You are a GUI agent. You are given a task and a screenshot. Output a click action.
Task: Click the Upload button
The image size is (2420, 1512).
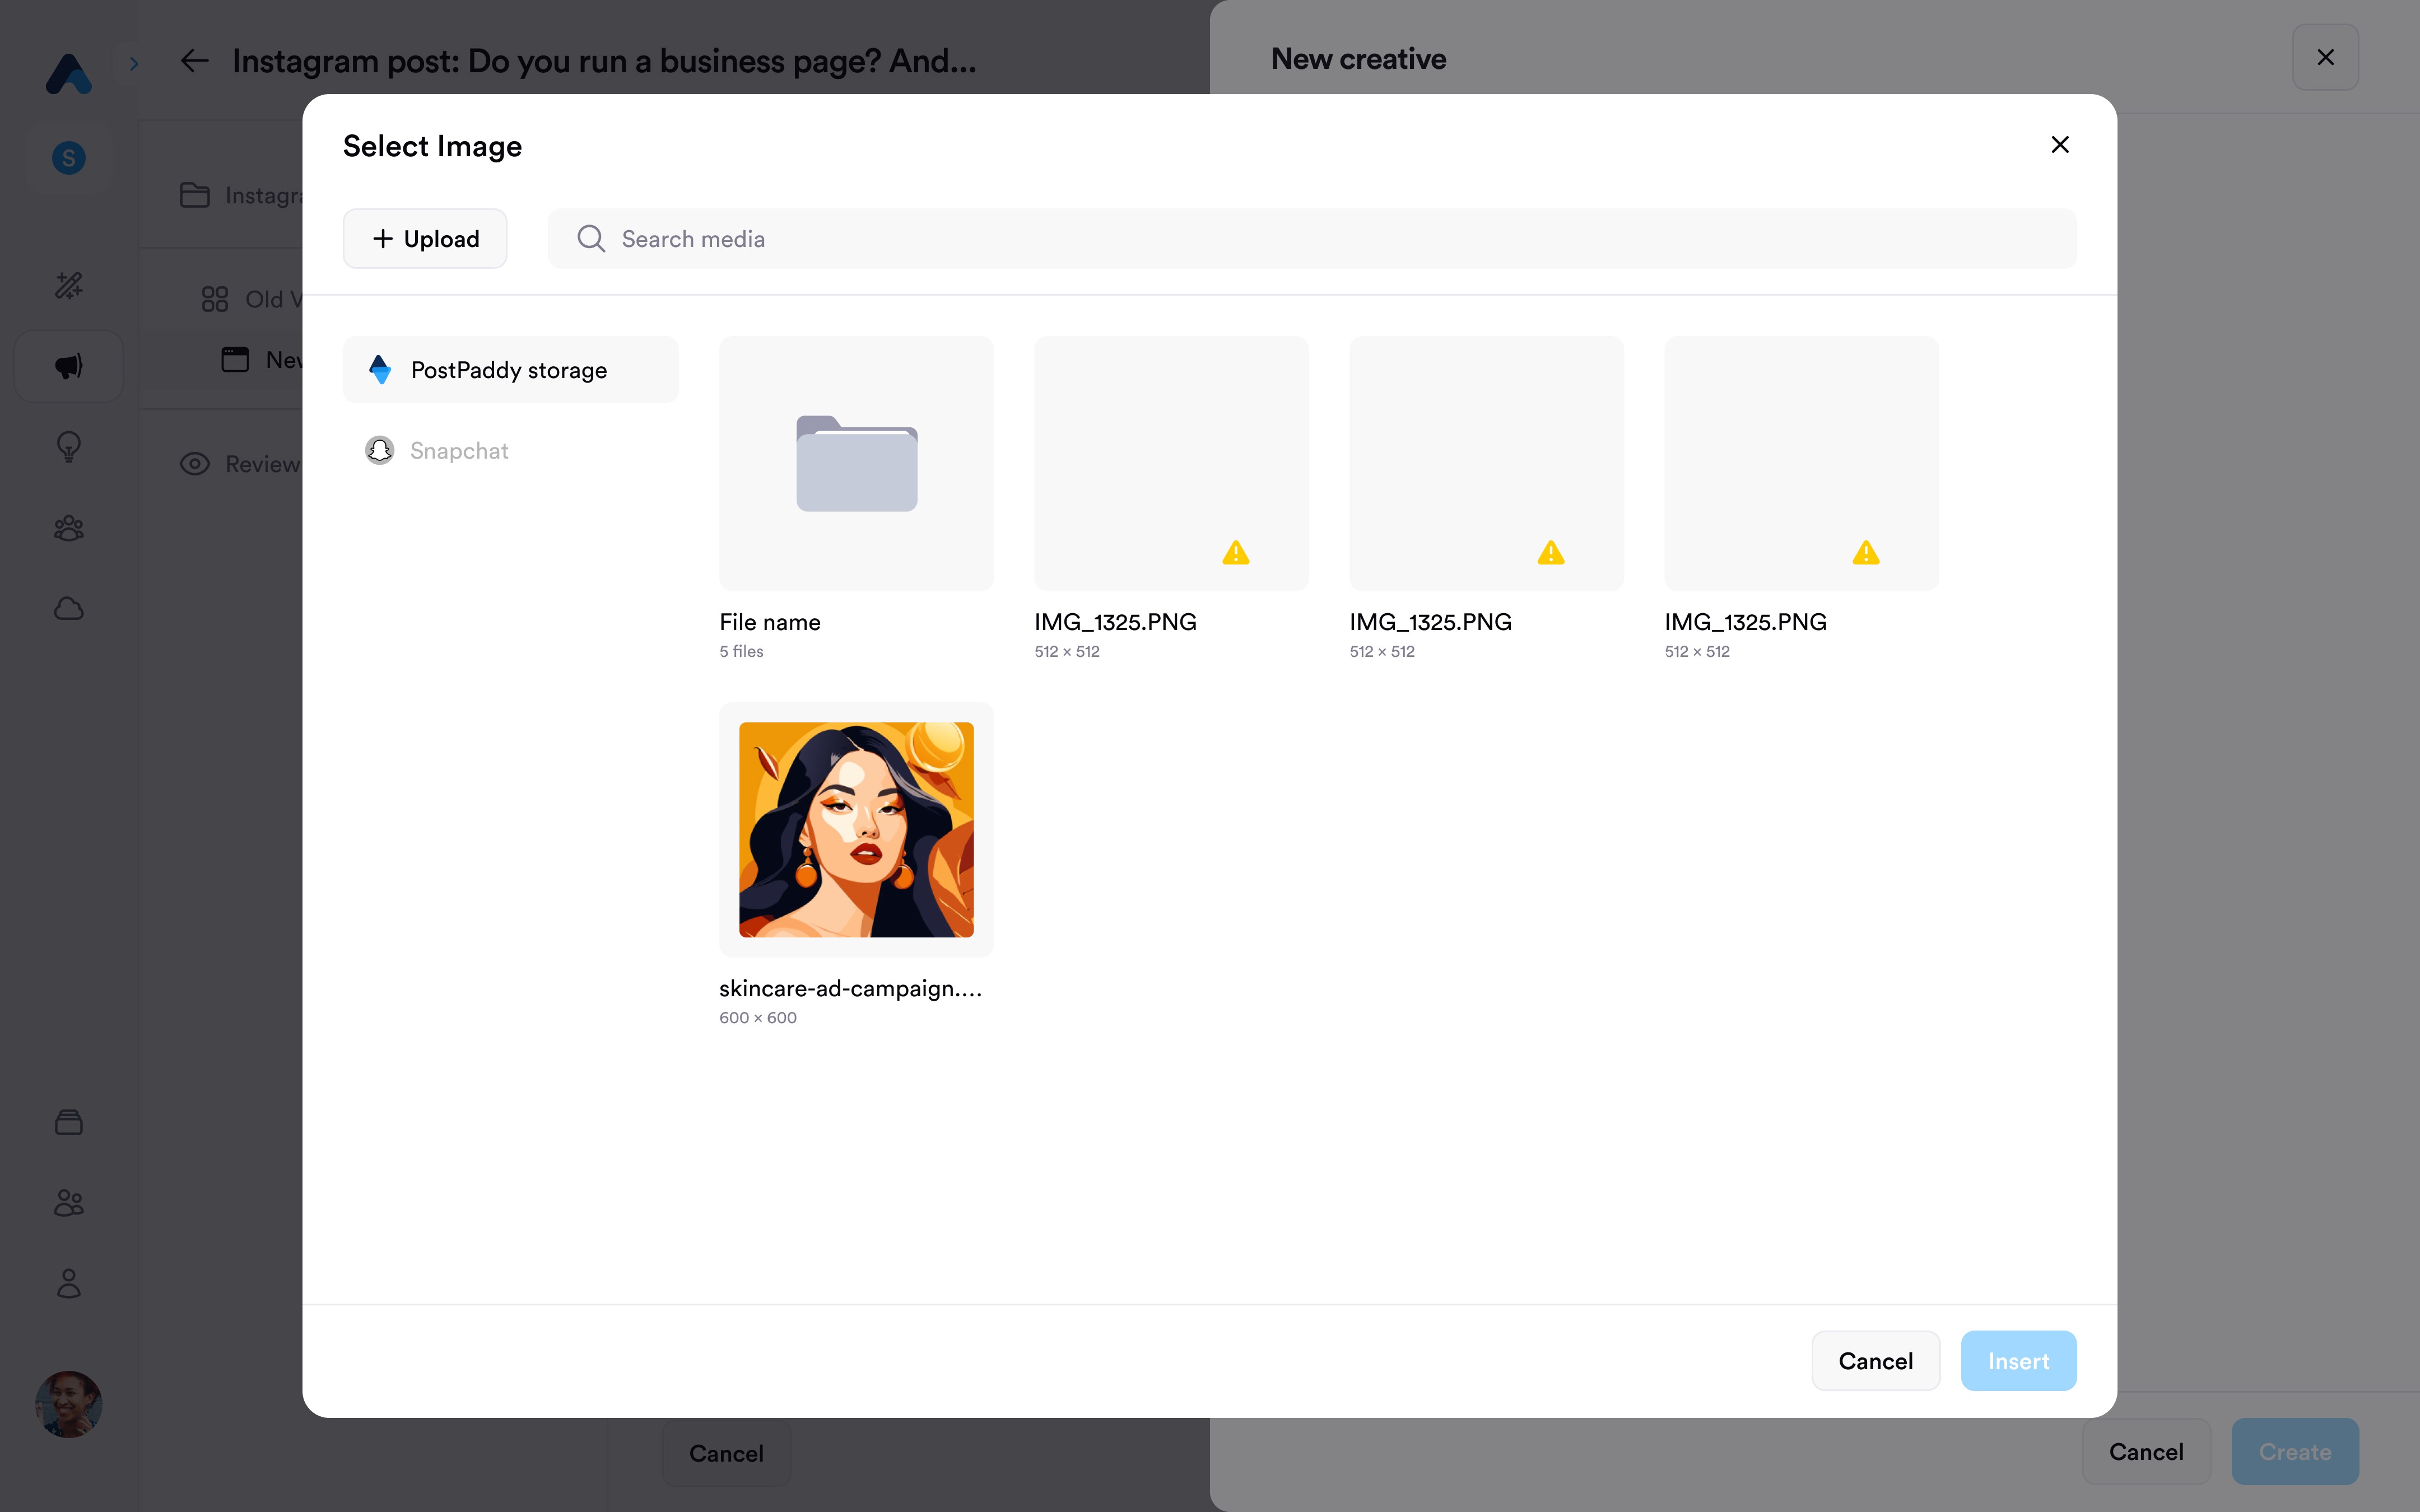coord(425,239)
